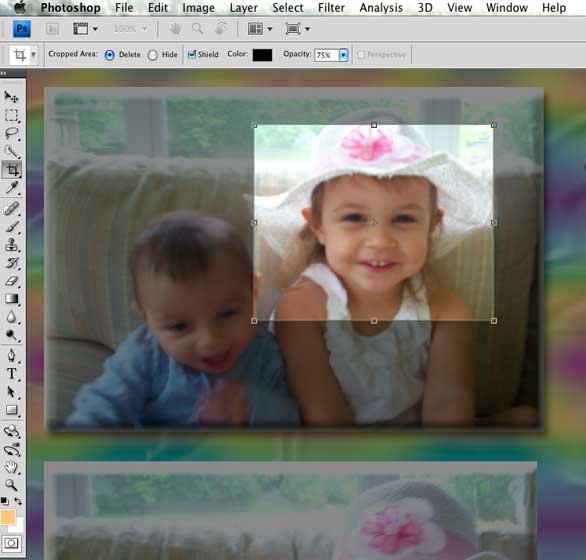Select the Eyedropper tool

pyautogui.click(x=11, y=188)
